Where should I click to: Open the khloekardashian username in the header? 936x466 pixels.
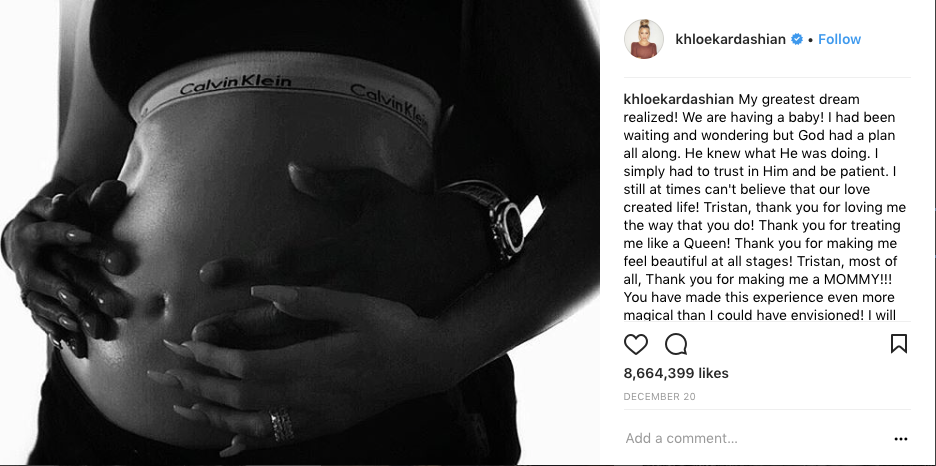click(x=731, y=39)
